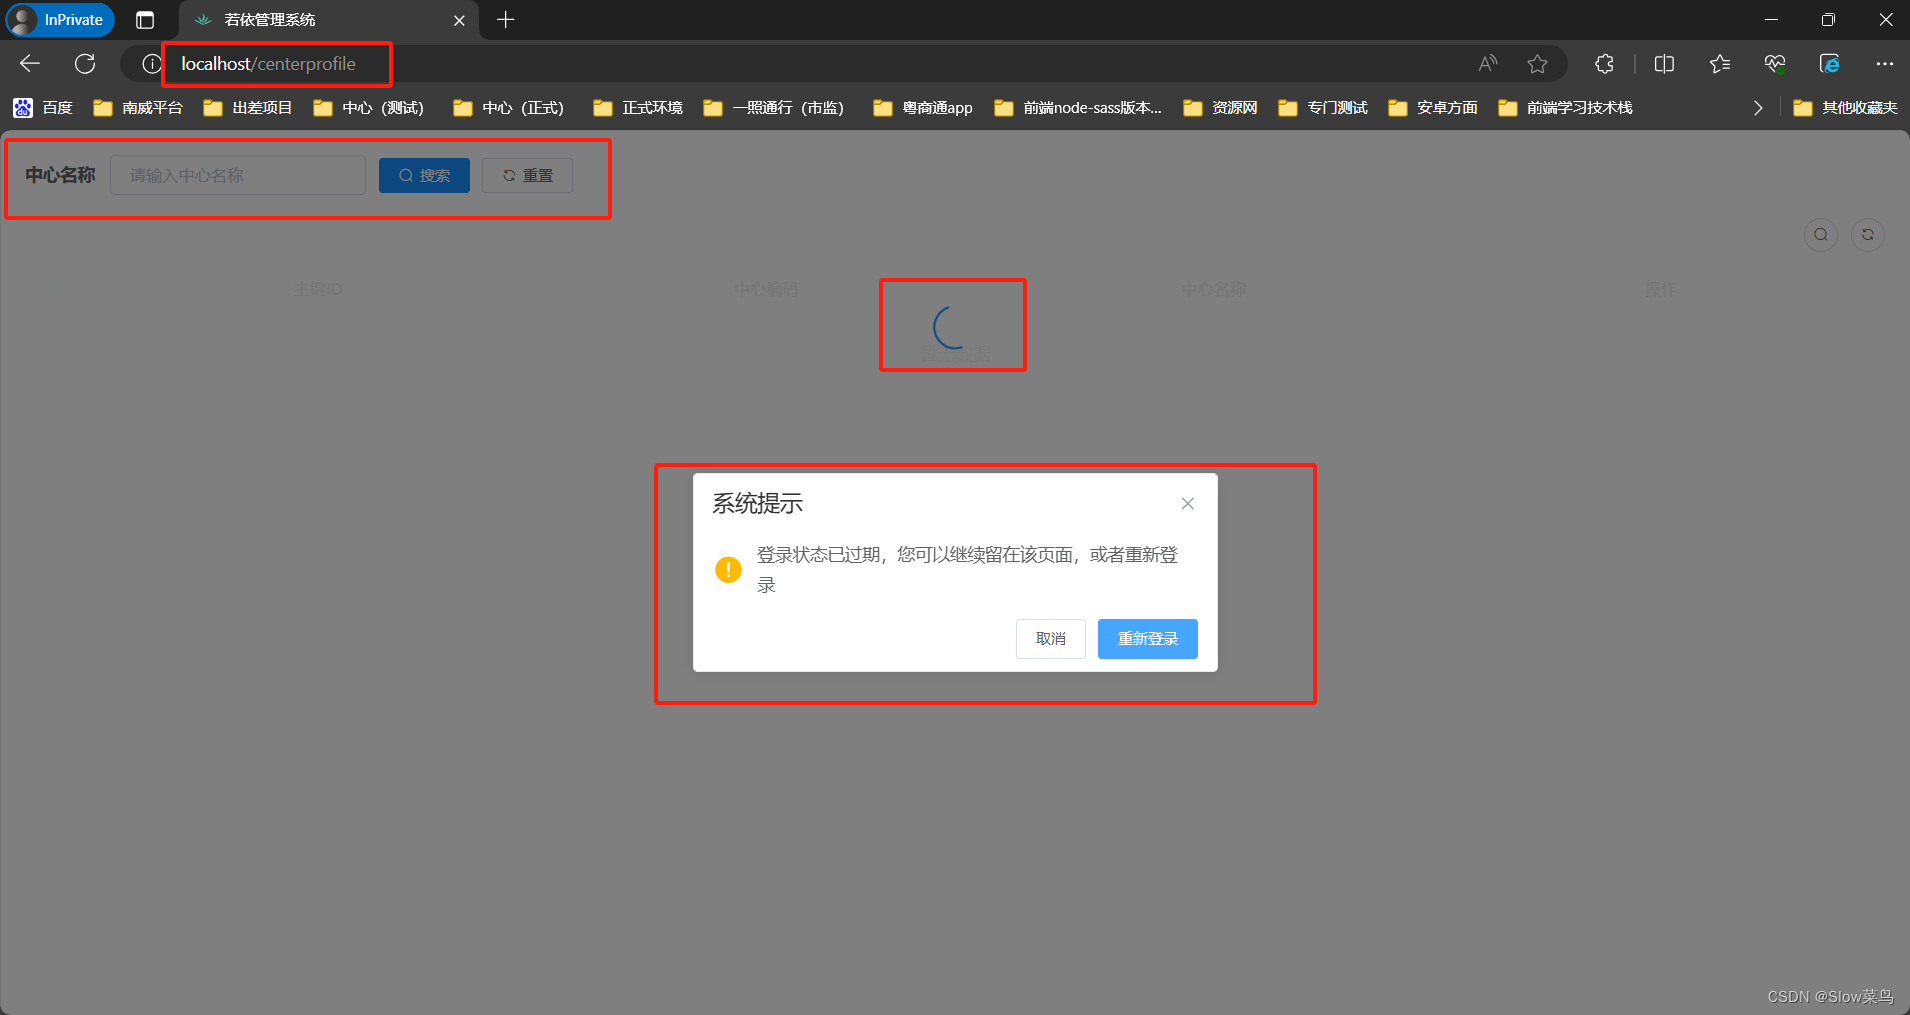Click the round refresh icon above the table

pos(1867,235)
